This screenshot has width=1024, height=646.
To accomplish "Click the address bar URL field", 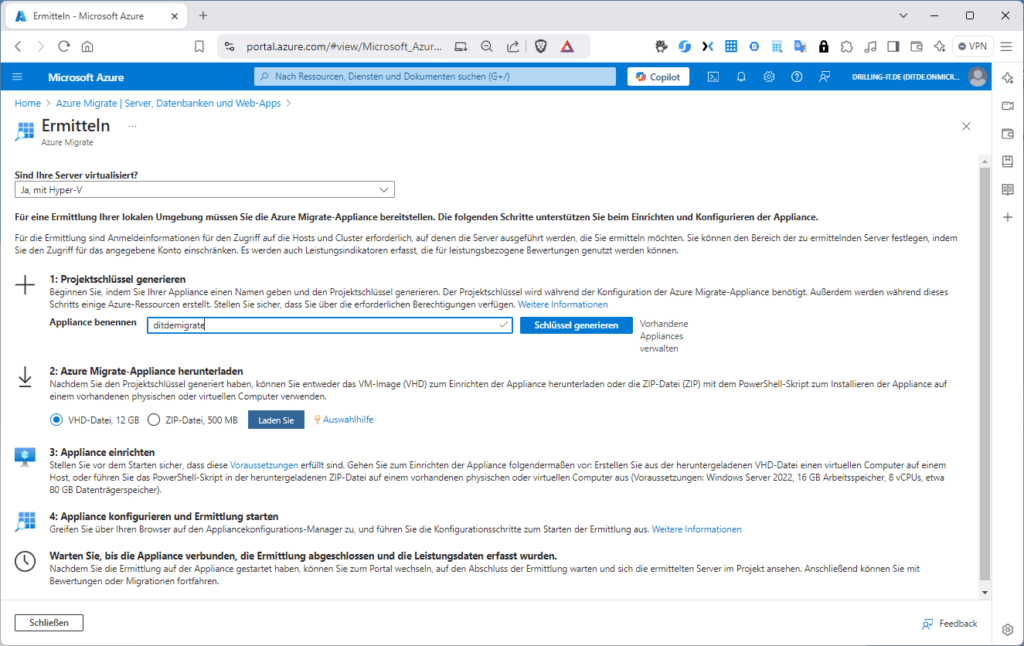I will click(x=344, y=46).
